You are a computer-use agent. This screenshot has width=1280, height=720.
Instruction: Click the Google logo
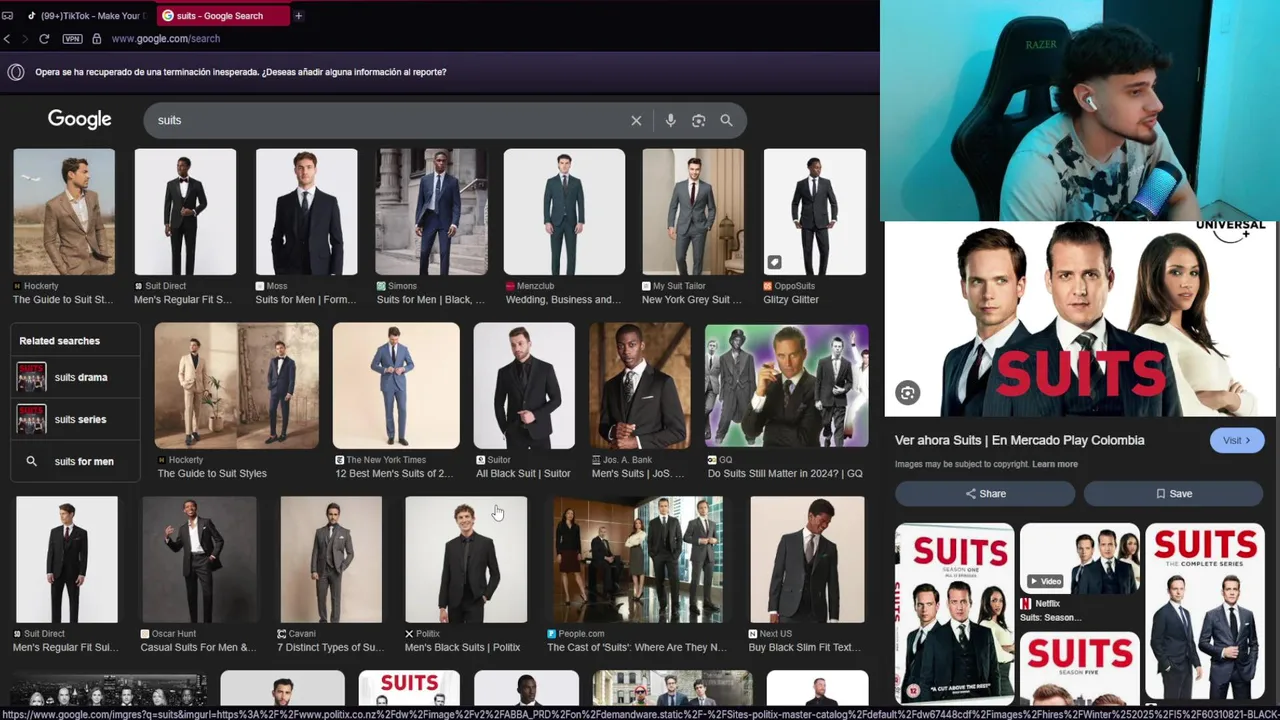(x=79, y=119)
